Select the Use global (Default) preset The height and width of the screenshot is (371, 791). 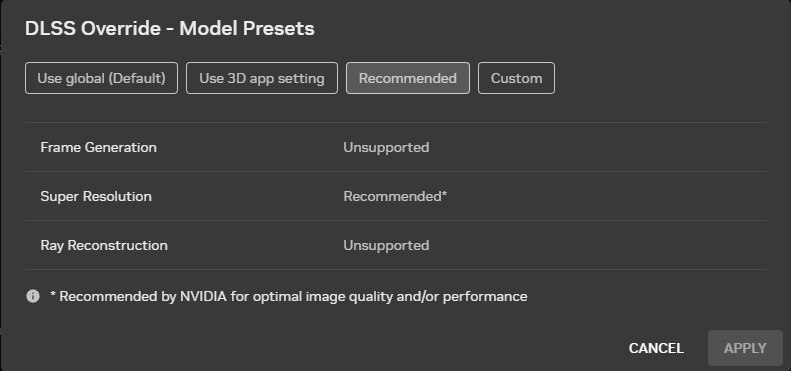[x=101, y=78]
